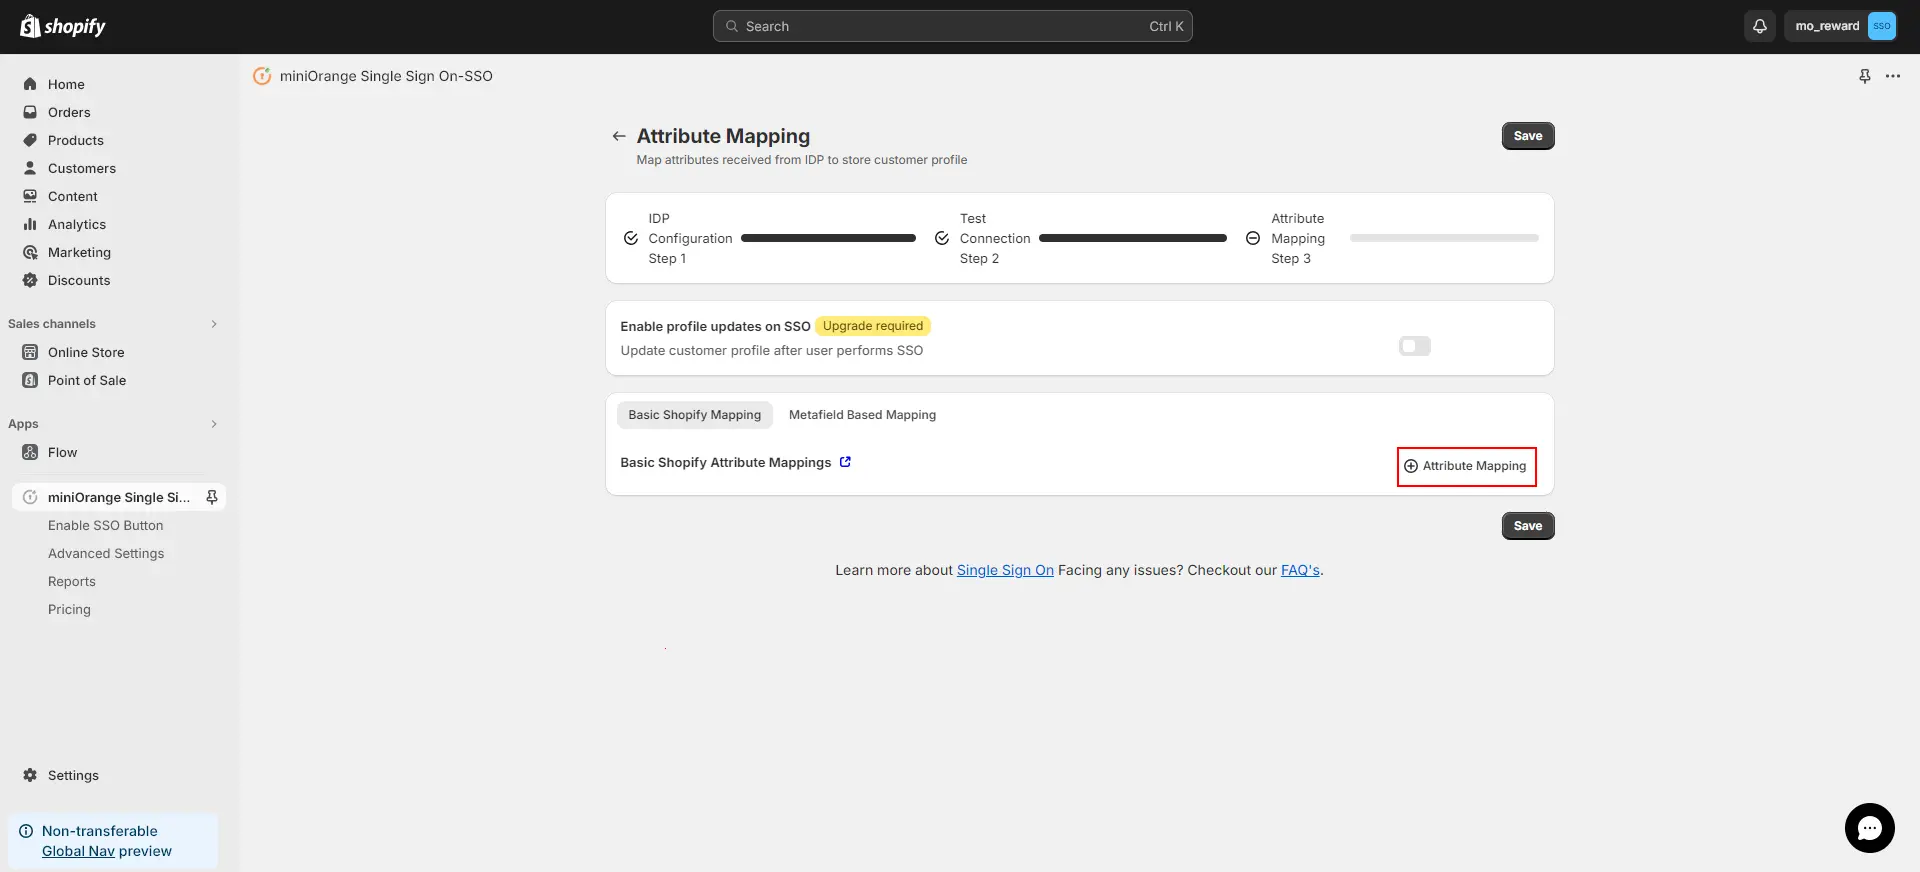Click the top Save button

pos(1528,136)
